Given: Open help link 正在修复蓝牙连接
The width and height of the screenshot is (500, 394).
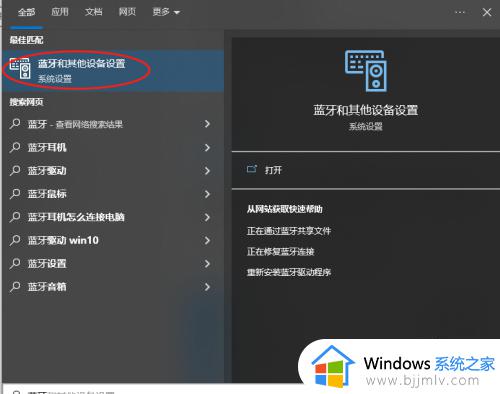Looking at the screenshot, I should [280, 251].
